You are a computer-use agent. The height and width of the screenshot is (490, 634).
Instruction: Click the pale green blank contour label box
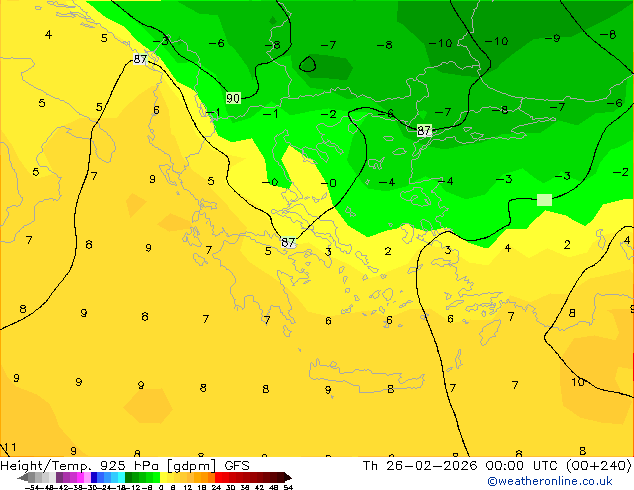point(544,200)
